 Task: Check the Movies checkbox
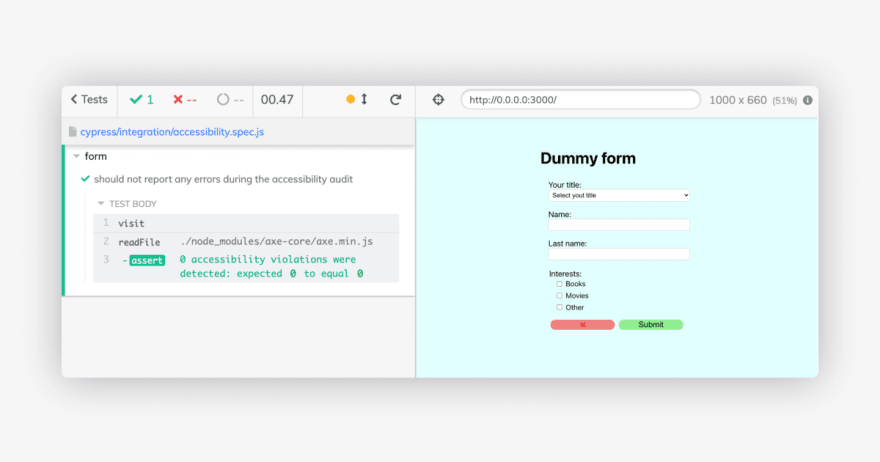pyautogui.click(x=559, y=296)
